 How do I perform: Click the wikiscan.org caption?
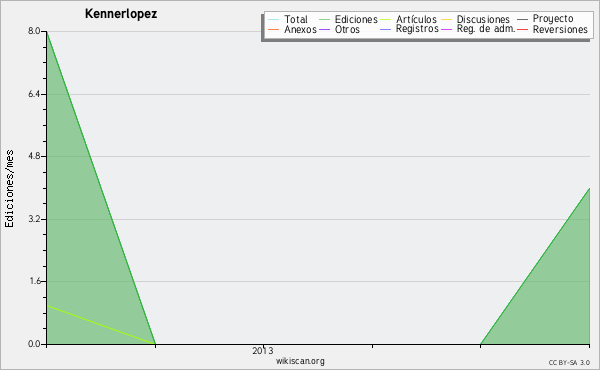(300, 361)
